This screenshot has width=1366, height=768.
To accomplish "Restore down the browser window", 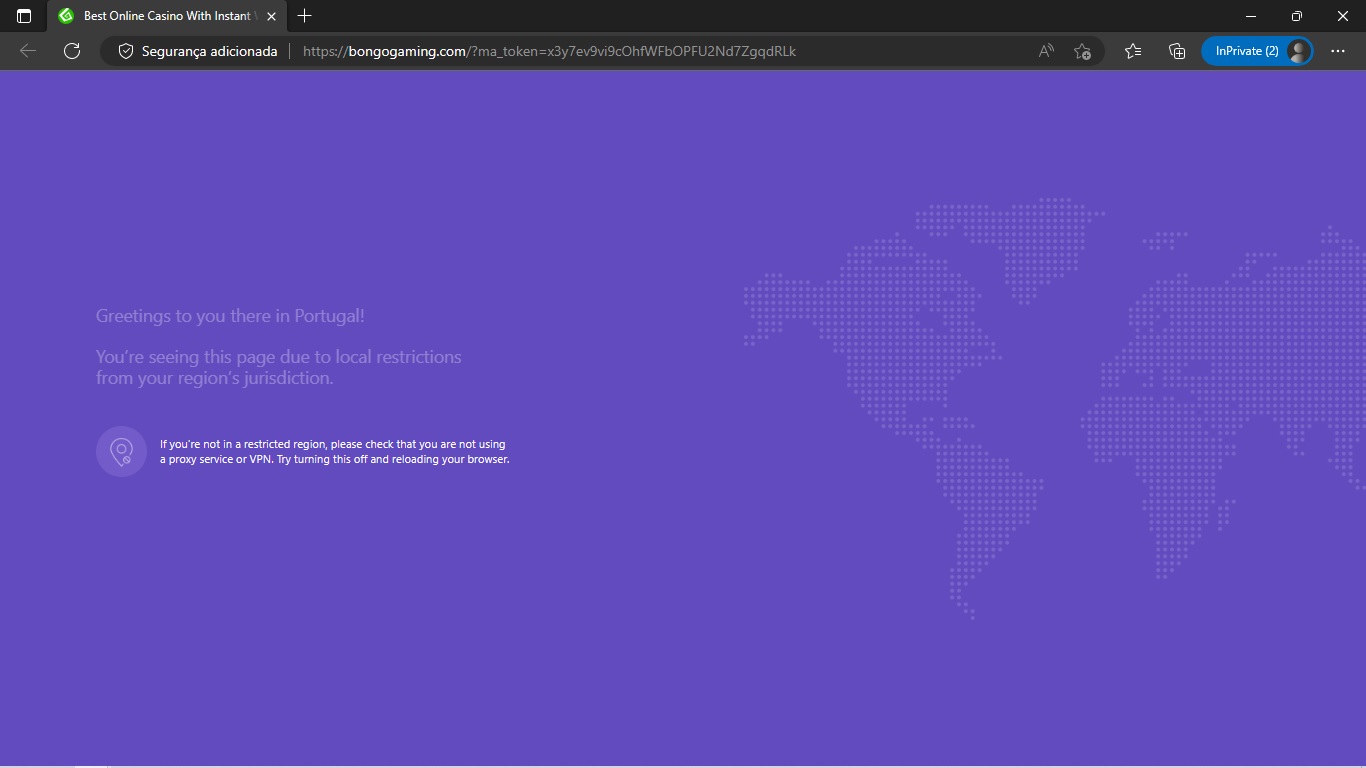I will [1297, 16].
